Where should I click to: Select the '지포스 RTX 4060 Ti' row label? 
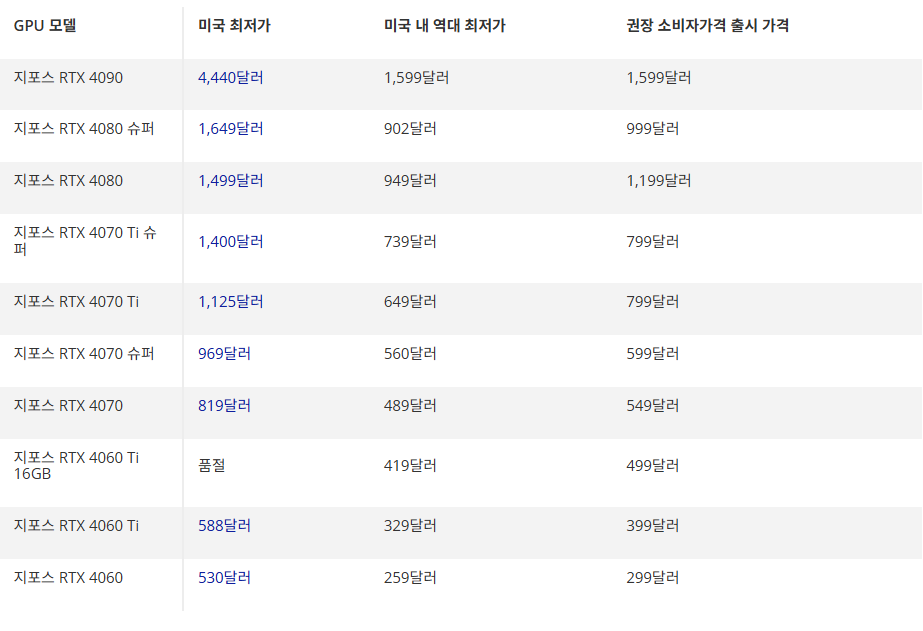[77, 525]
